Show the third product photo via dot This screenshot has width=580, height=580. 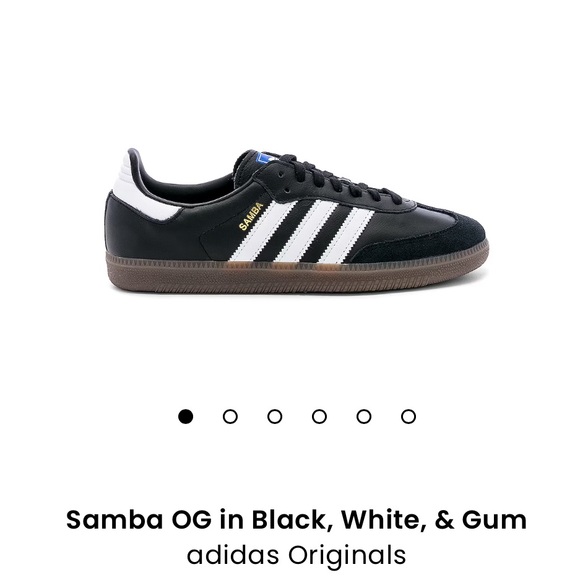275,417
